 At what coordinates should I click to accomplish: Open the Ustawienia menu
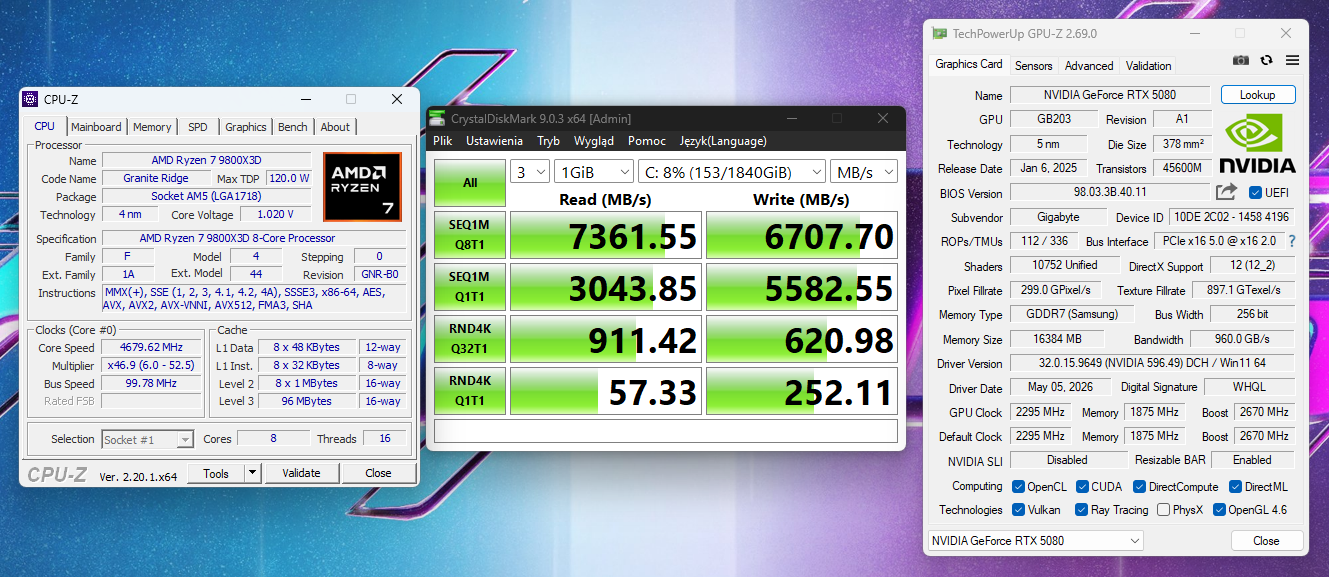point(494,141)
